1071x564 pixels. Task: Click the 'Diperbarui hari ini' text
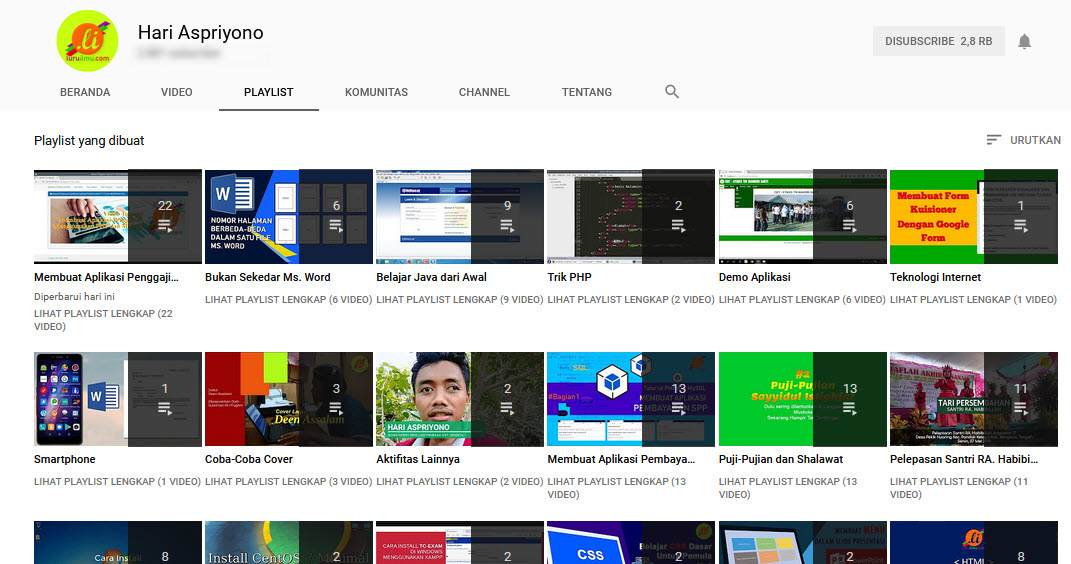(74, 296)
